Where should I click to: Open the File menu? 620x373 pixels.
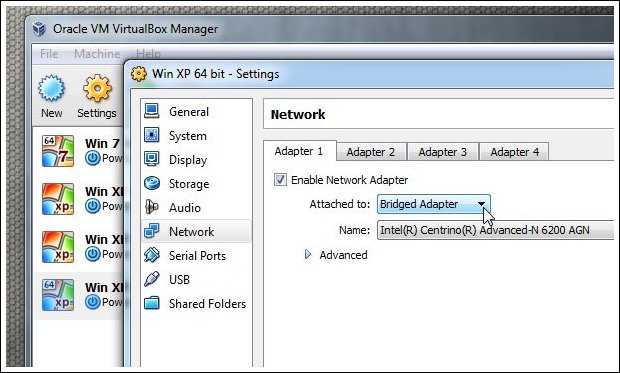click(x=49, y=53)
